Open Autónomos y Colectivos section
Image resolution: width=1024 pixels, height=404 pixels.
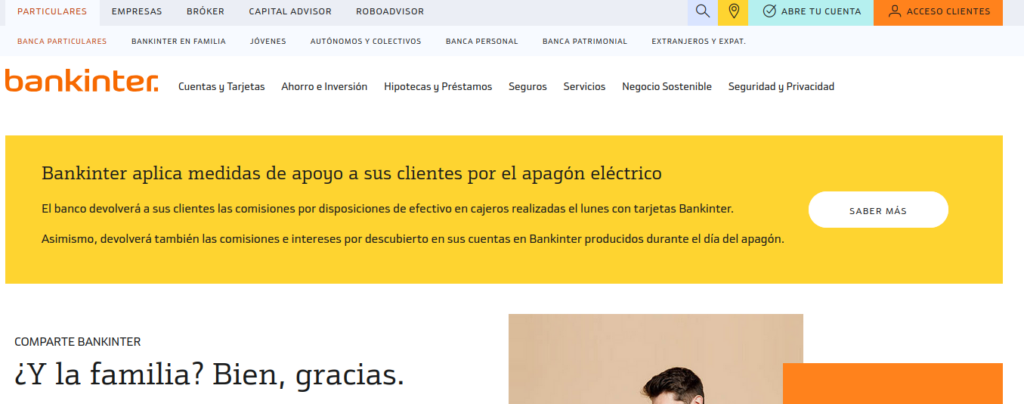[366, 41]
